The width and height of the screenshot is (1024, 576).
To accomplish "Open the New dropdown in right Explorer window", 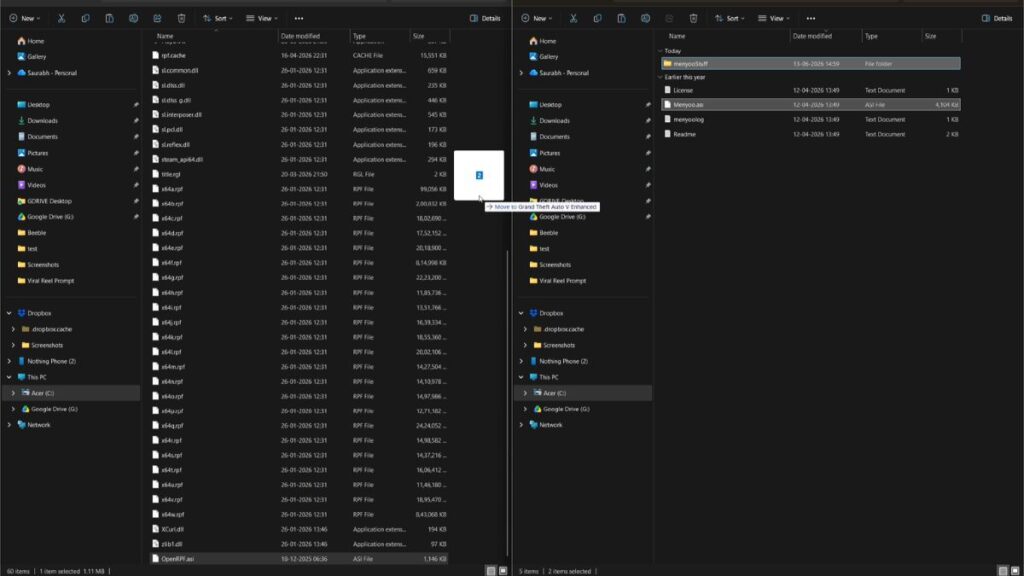I will pyautogui.click(x=536, y=18).
